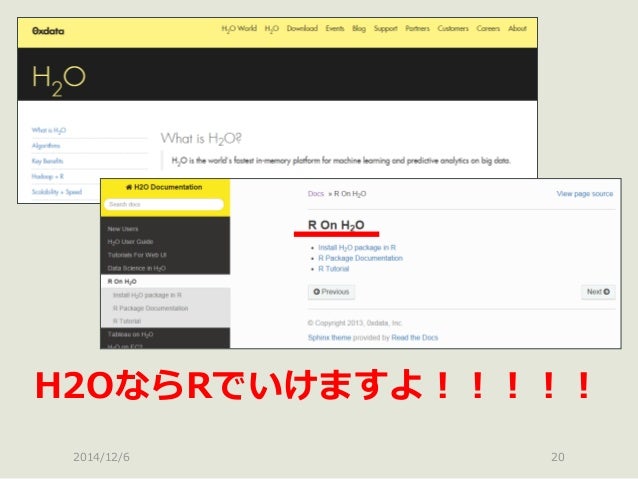Click the 'What is H2O?' heading
The width and height of the screenshot is (638, 479).
(x=201, y=138)
